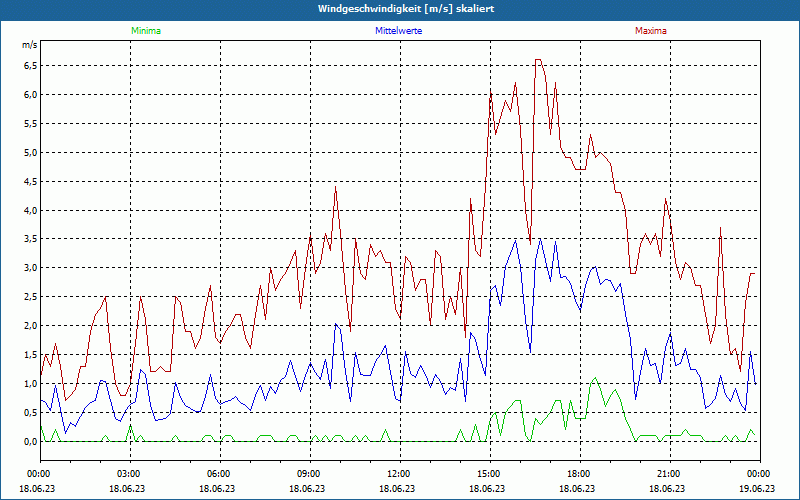Viewport: 800px width, 500px height.
Task: Click the "06:00" time axis label
Action: coord(220,474)
